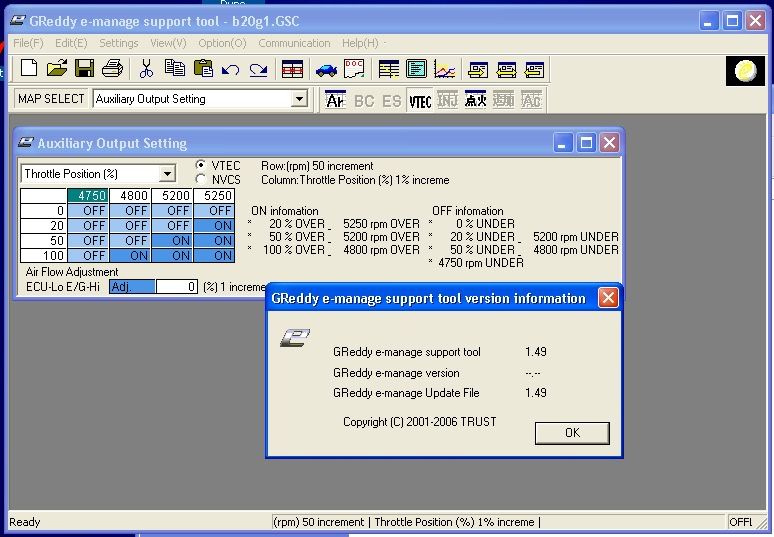Expand the Throttle Position (%) dropdown
This screenshot has width=774, height=537.
coord(167,174)
